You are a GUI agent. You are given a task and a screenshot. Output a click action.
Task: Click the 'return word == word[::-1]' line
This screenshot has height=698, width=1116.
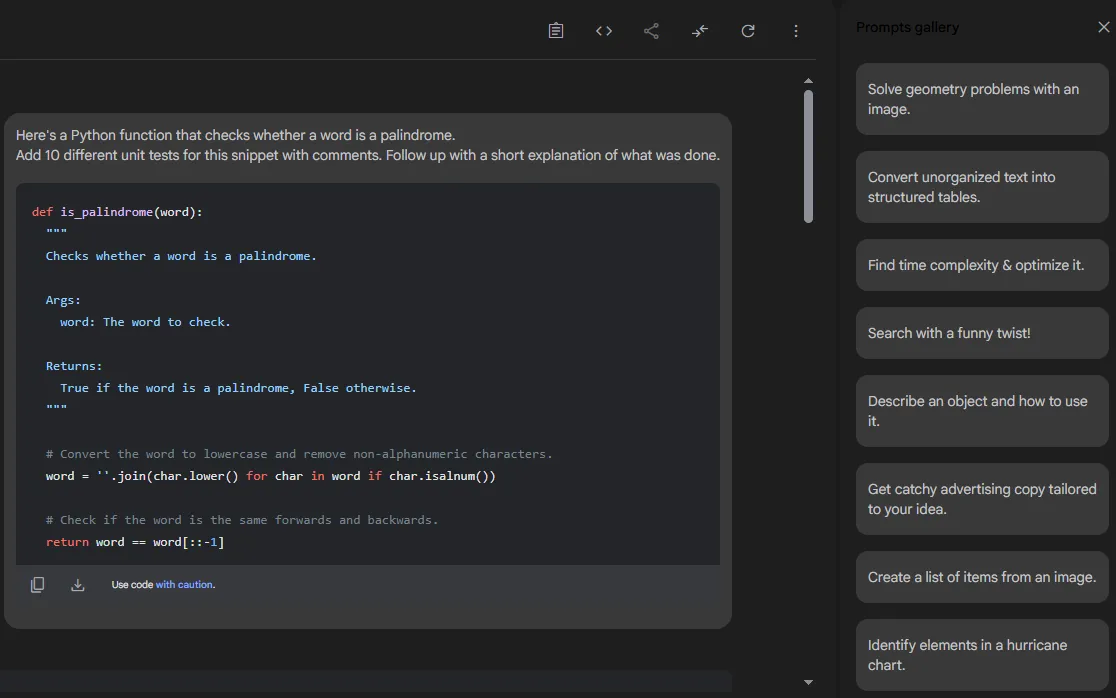(135, 542)
